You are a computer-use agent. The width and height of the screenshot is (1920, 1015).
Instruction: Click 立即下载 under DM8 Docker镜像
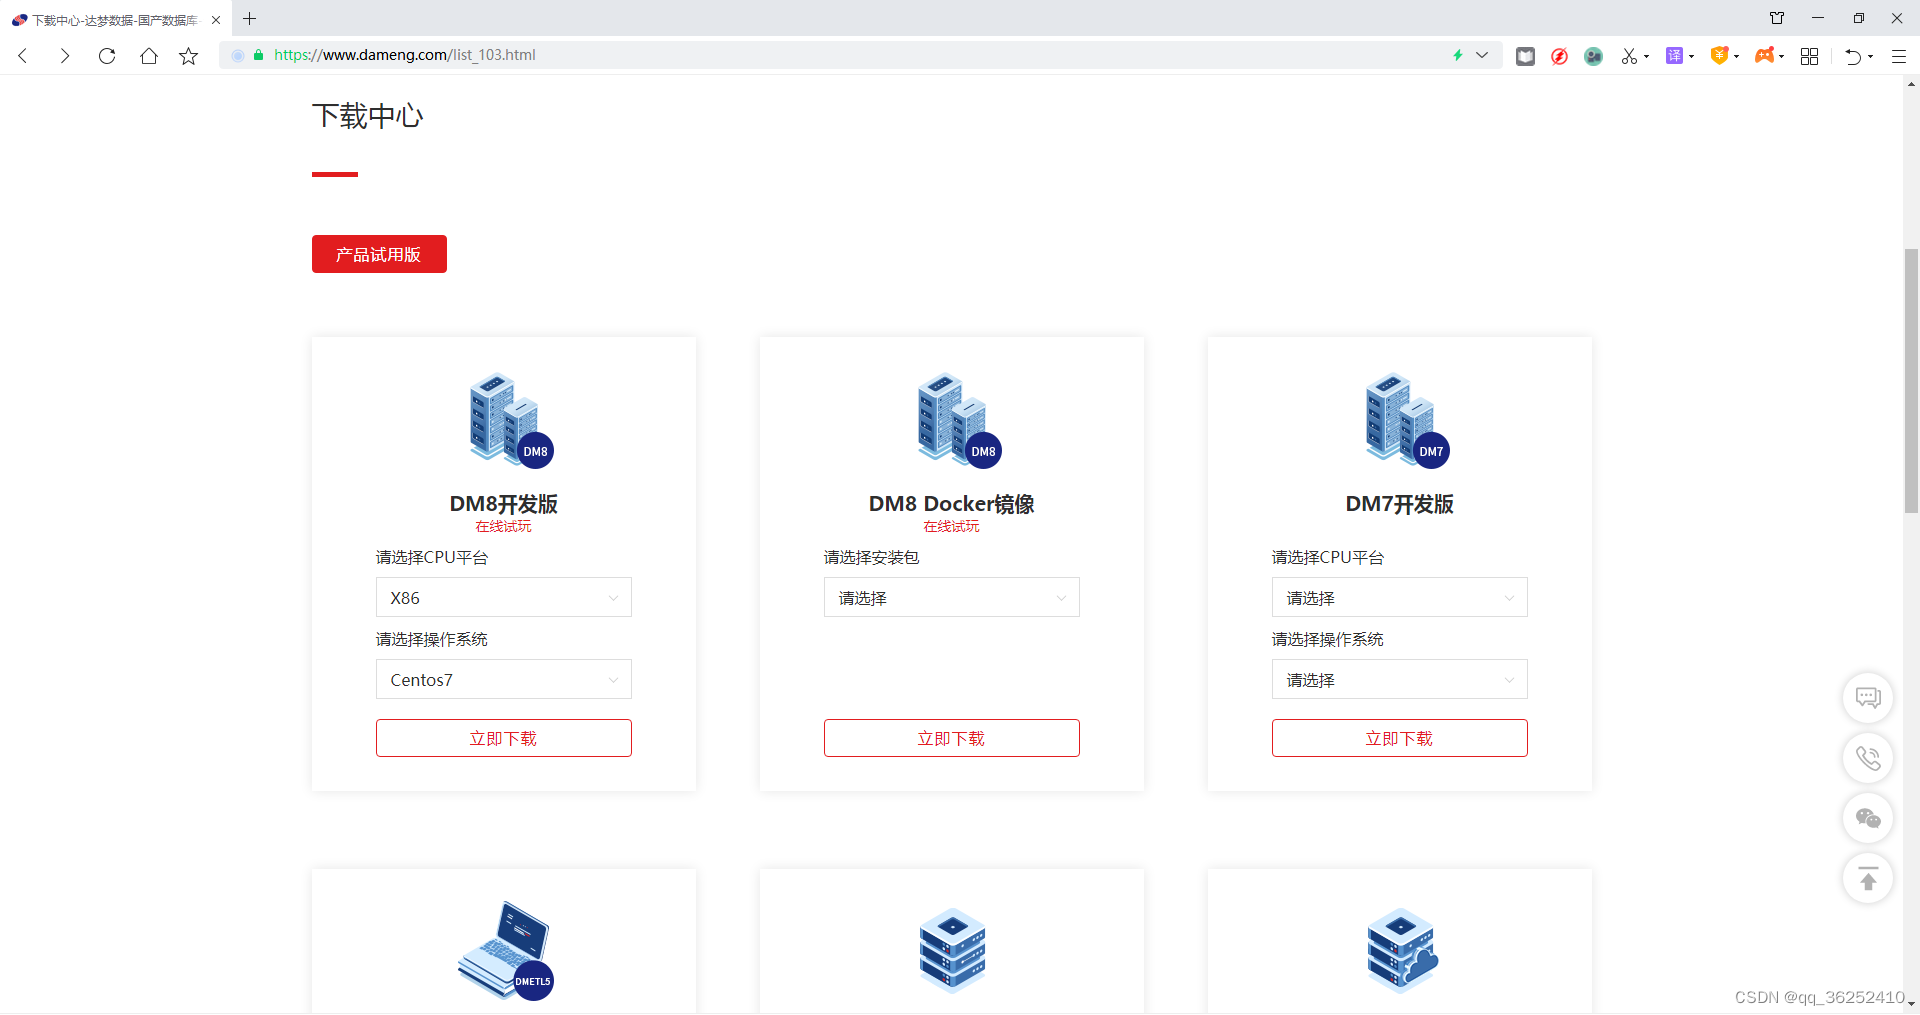point(952,738)
